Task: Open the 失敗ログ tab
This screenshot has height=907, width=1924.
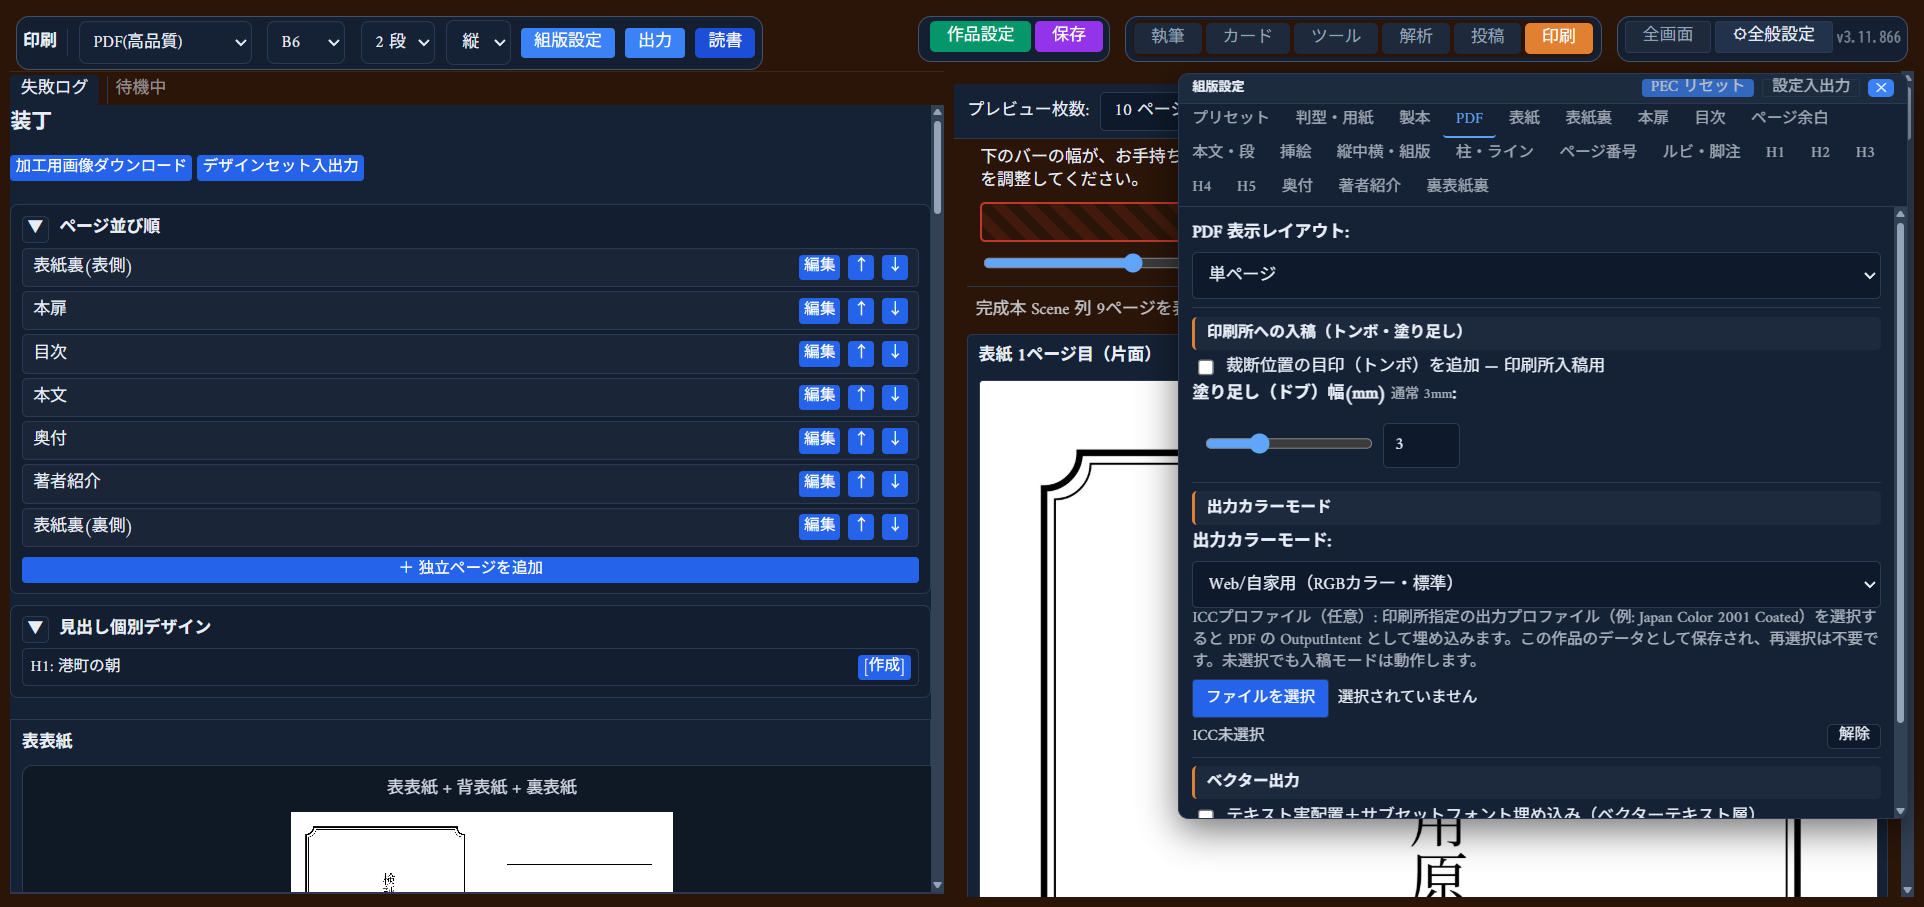Action: click(54, 88)
